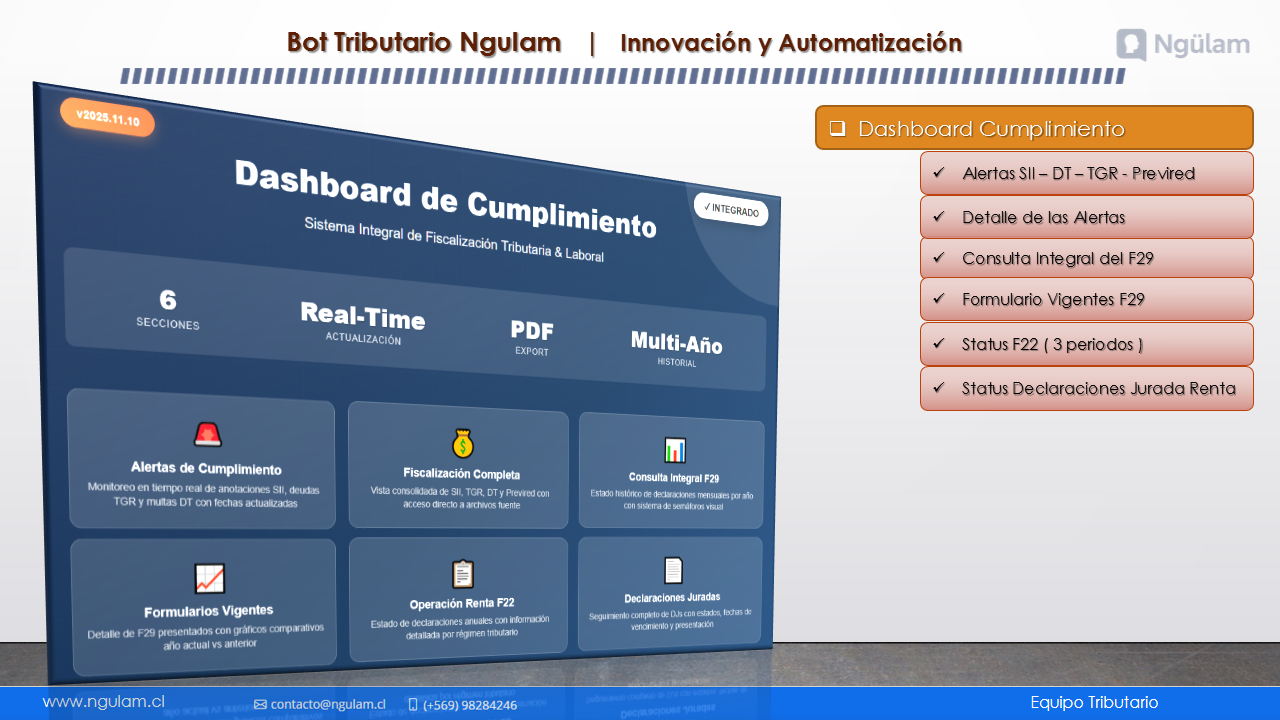Click the INTEGRADO badge button

pyautogui.click(x=731, y=209)
